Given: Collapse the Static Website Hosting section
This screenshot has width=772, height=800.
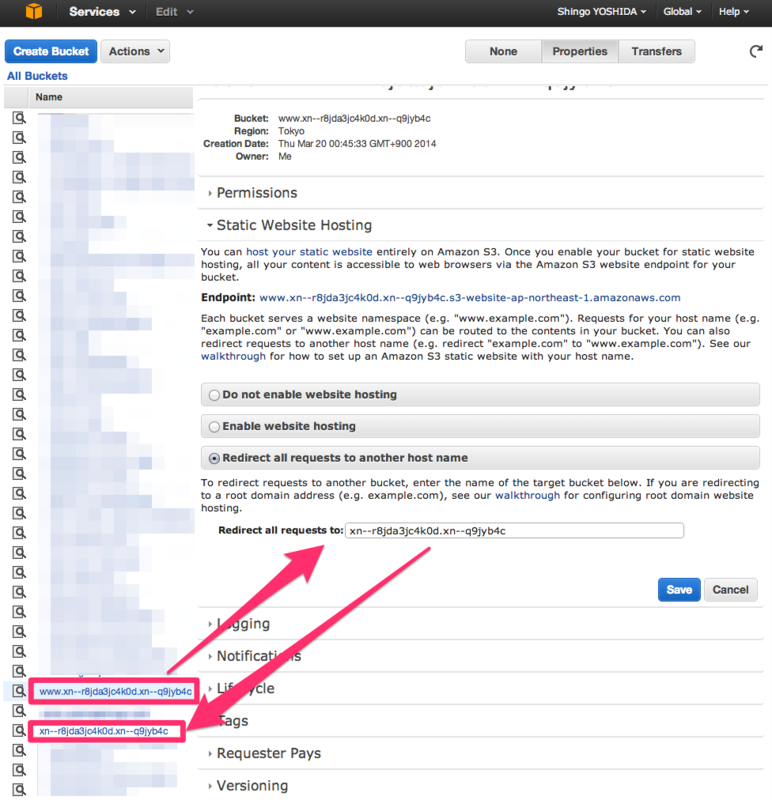Looking at the screenshot, I should [x=289, y=225].
